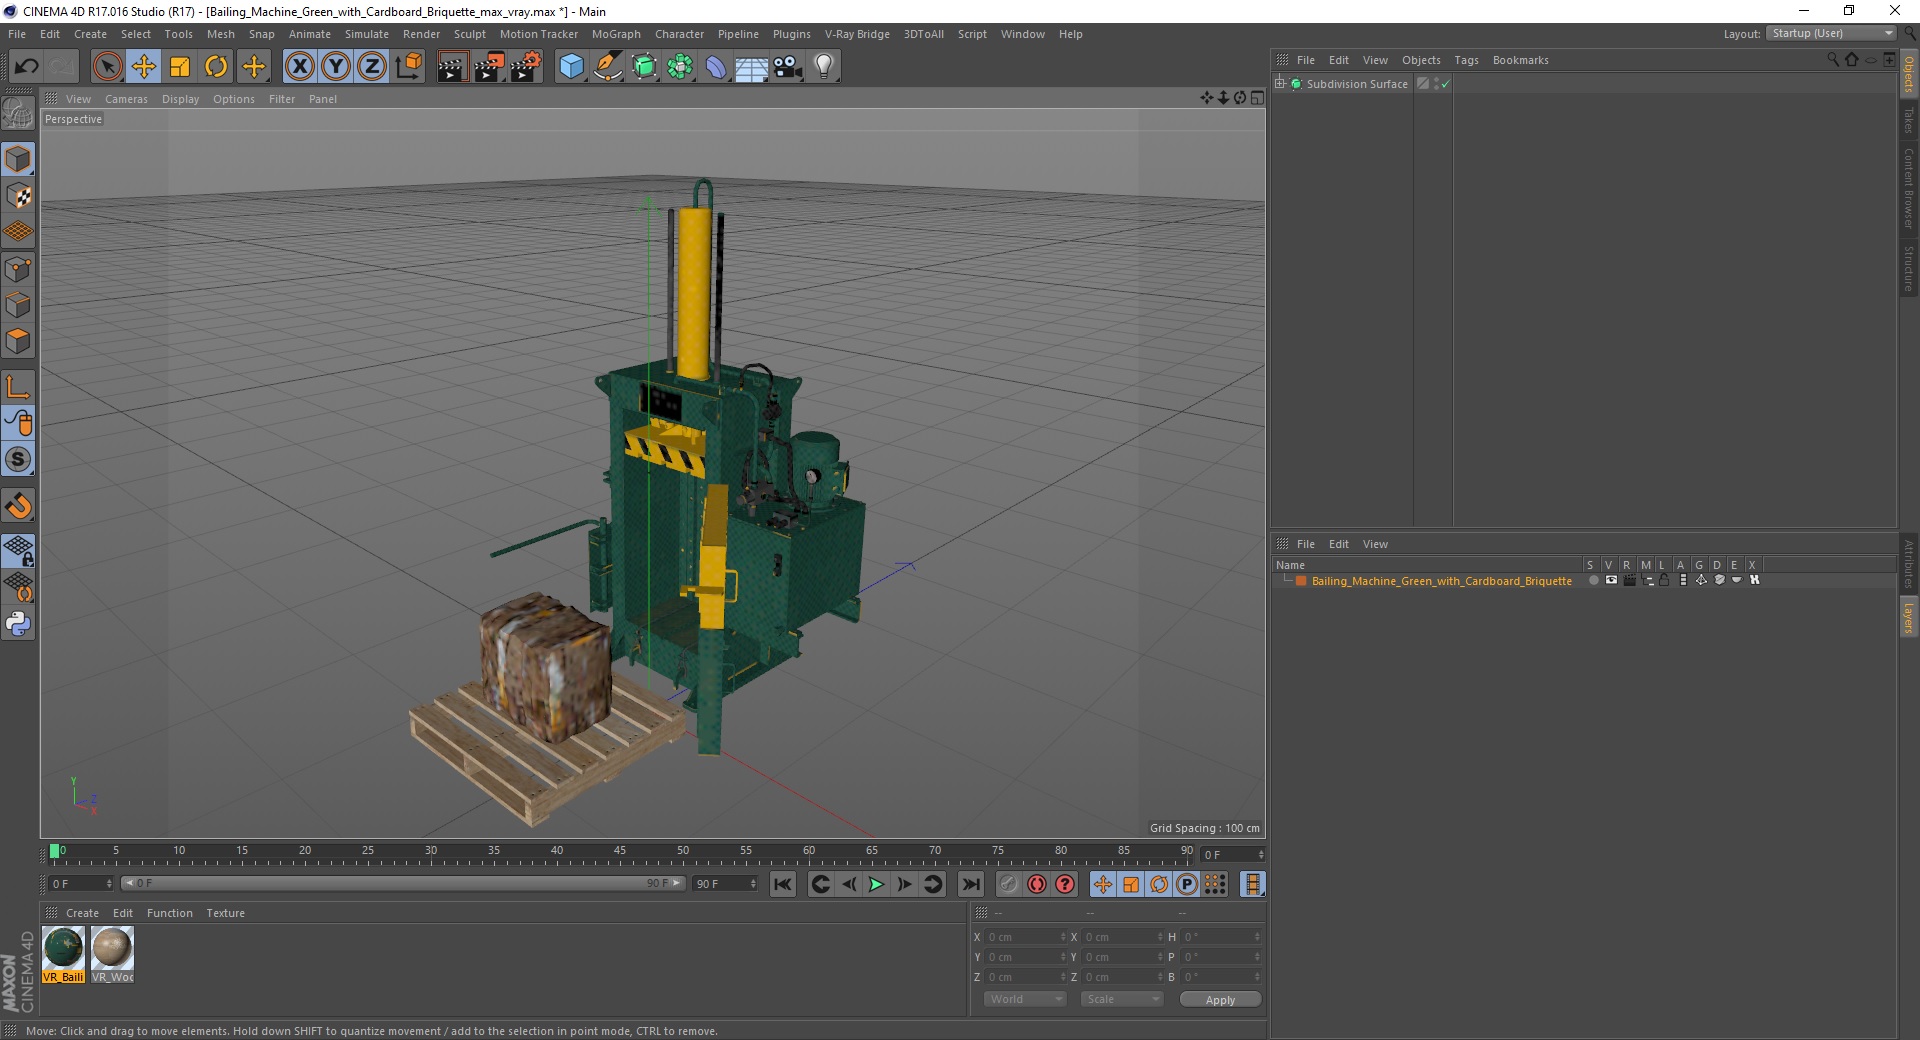Switch to Texture mode icon
Screen dimensions: 1920x1040
(18, 196)
